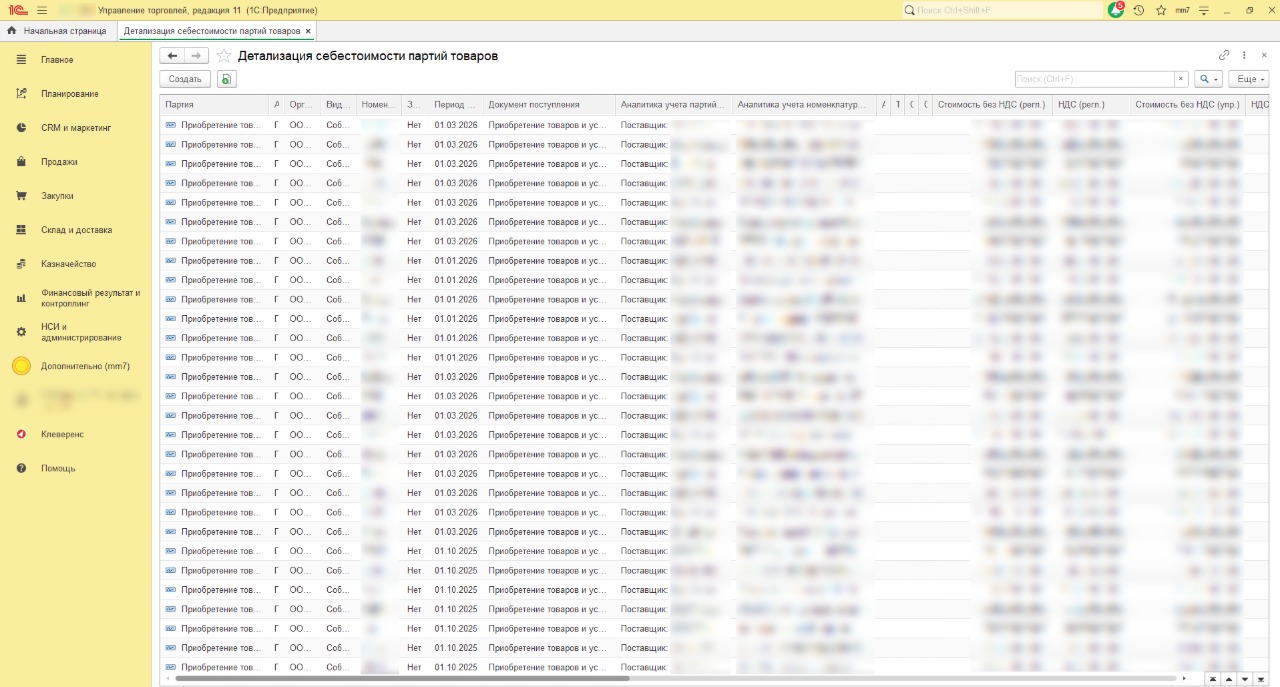This screenshot has width=1280, height=687.
Task: Open the Планирование section
Action: pos(70,94)
